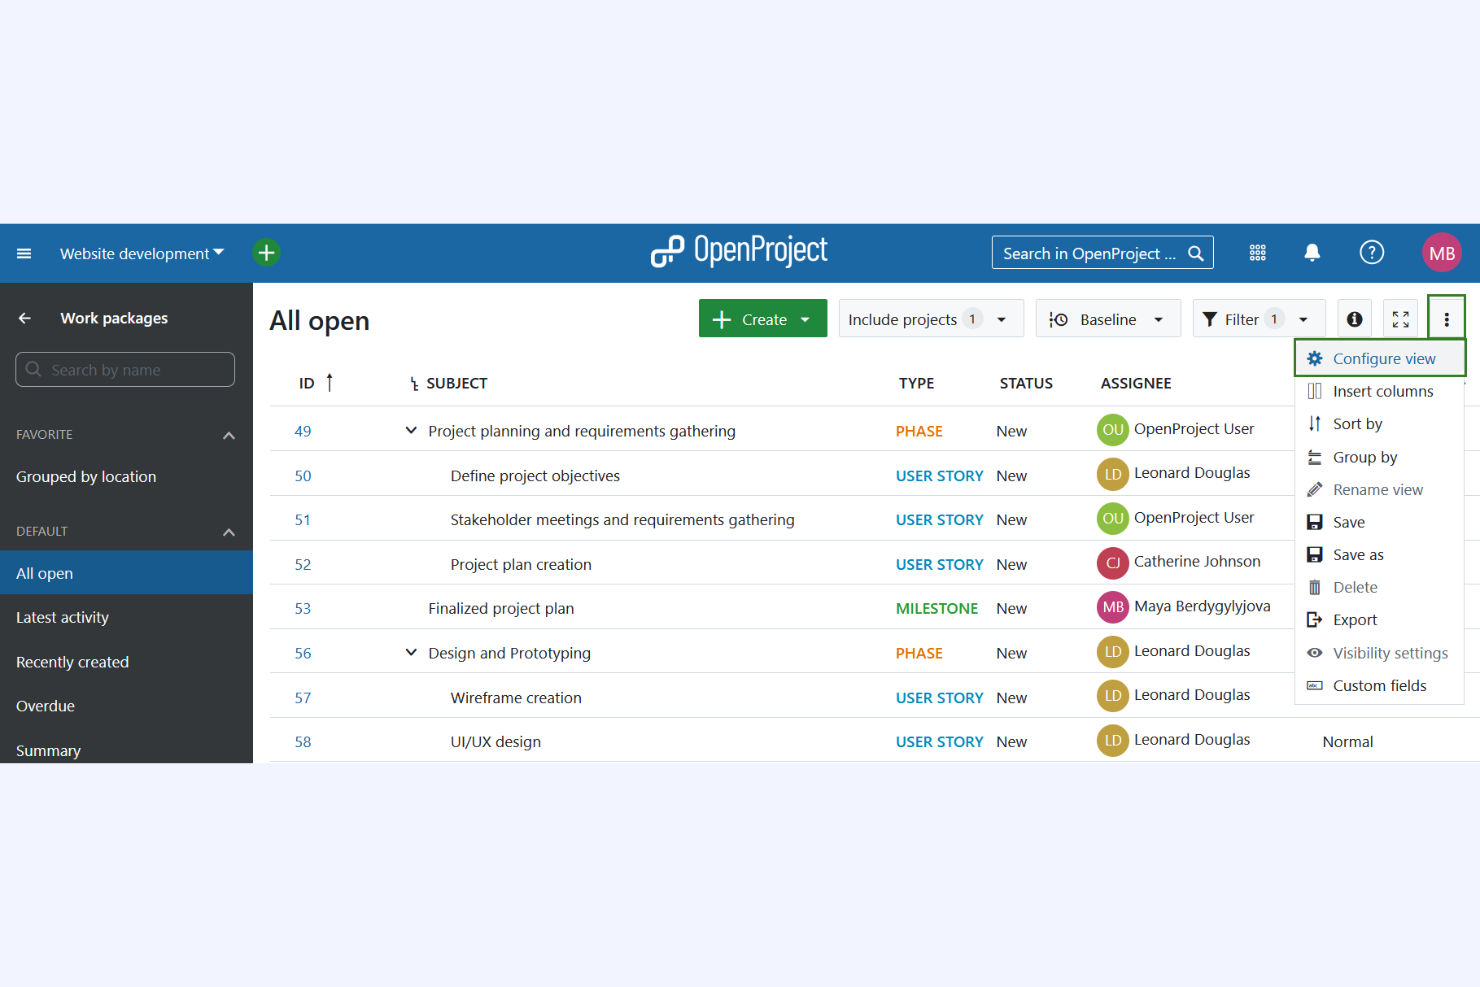Select Configure view from the menu
The width and height of the screenshot is (1480, 987).
pos(1380,358)
